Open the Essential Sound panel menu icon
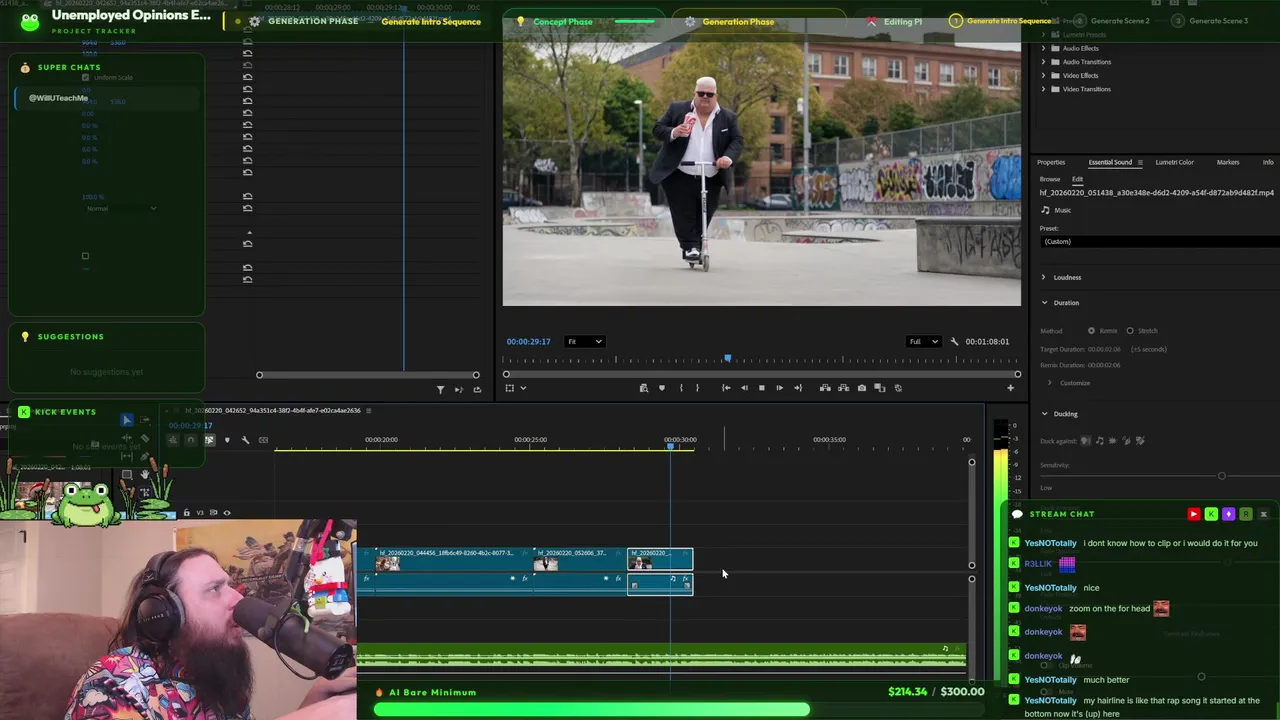The height and width of the screenshot is (720, 1280). [1140, 162]
